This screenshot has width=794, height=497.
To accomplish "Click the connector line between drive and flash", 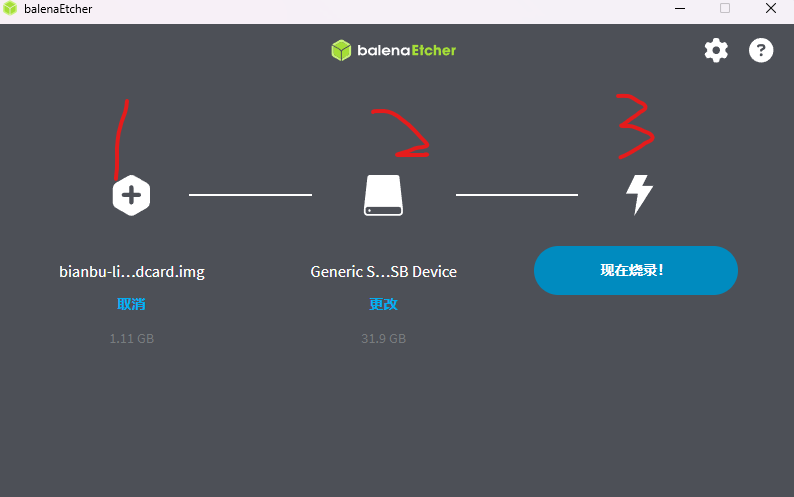I will [x=517, y=195].
